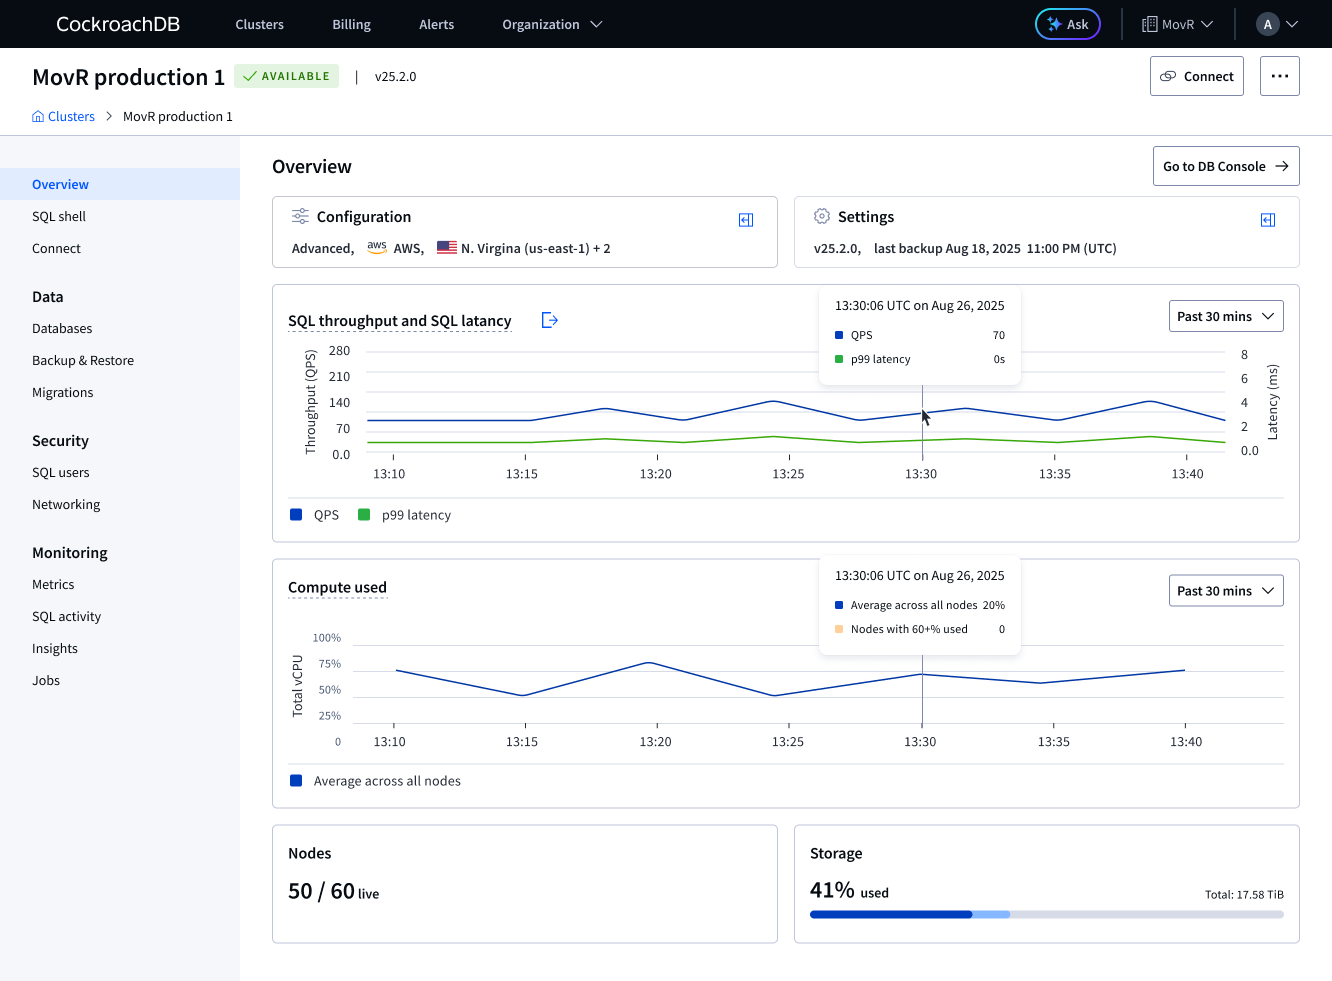Click the Nodes 50 / 60 live value
1332x981 pixels.
click(334, 891)
